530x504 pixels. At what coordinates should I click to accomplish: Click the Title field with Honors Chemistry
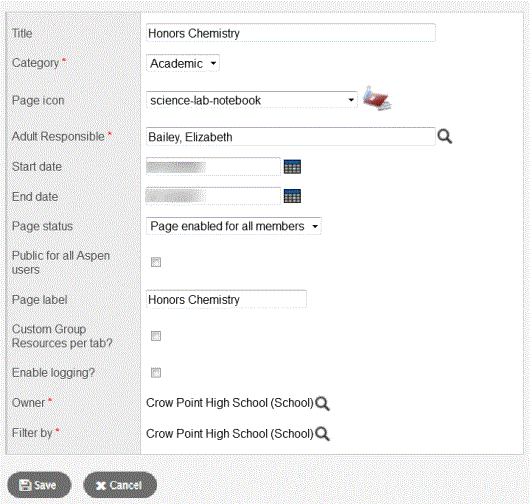click(291, 33)
